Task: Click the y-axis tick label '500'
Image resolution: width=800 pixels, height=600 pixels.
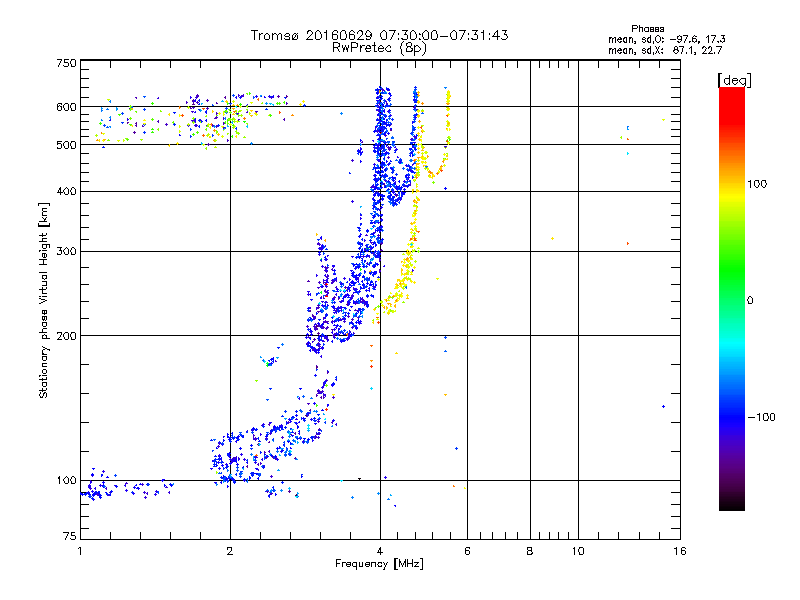Action: tap(66, 145)
